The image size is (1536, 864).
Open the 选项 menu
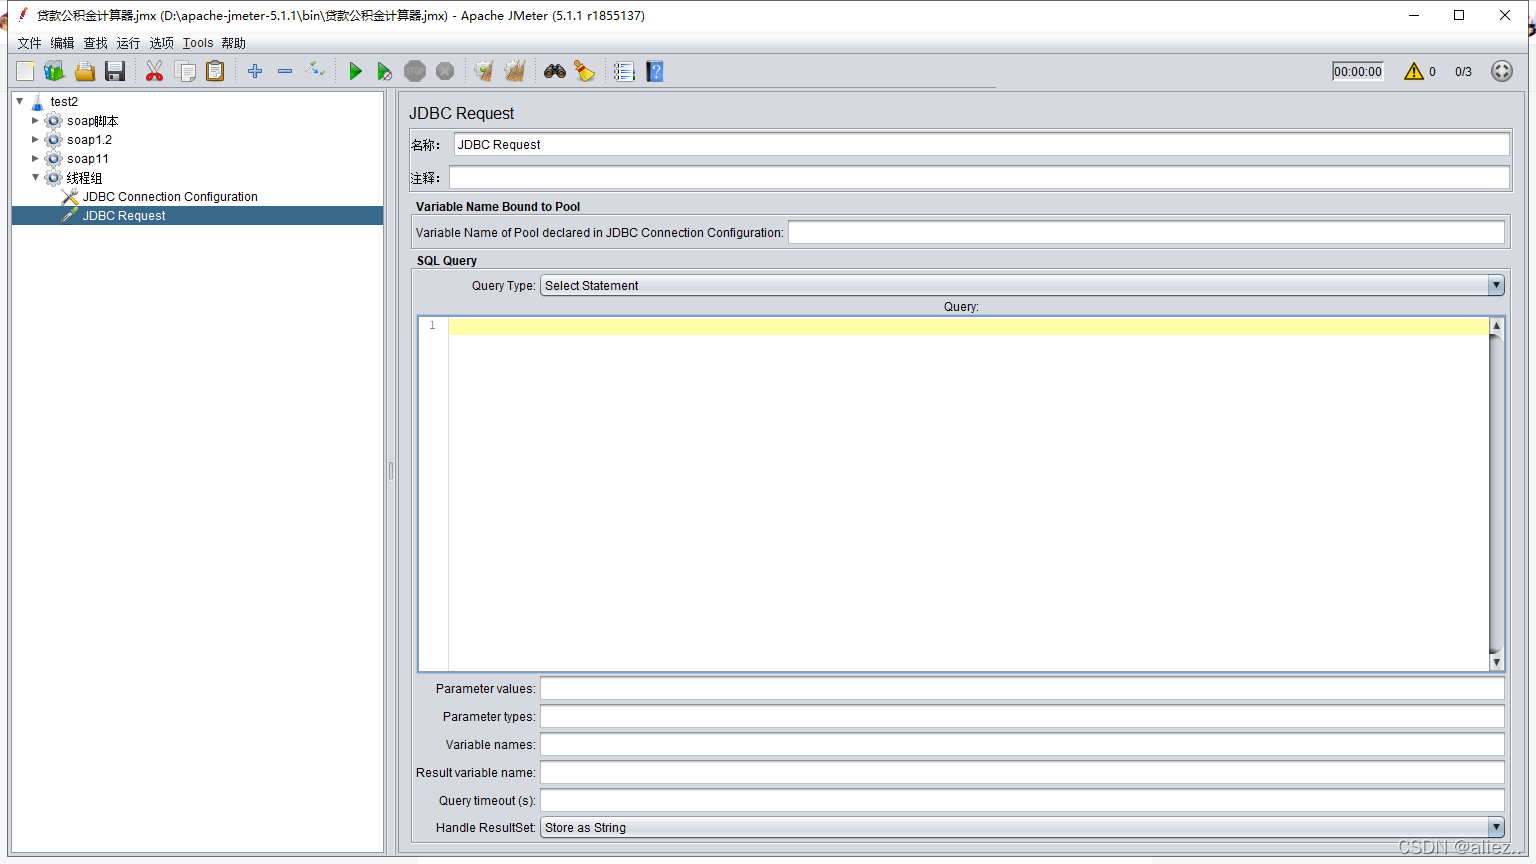click(161, 43)
